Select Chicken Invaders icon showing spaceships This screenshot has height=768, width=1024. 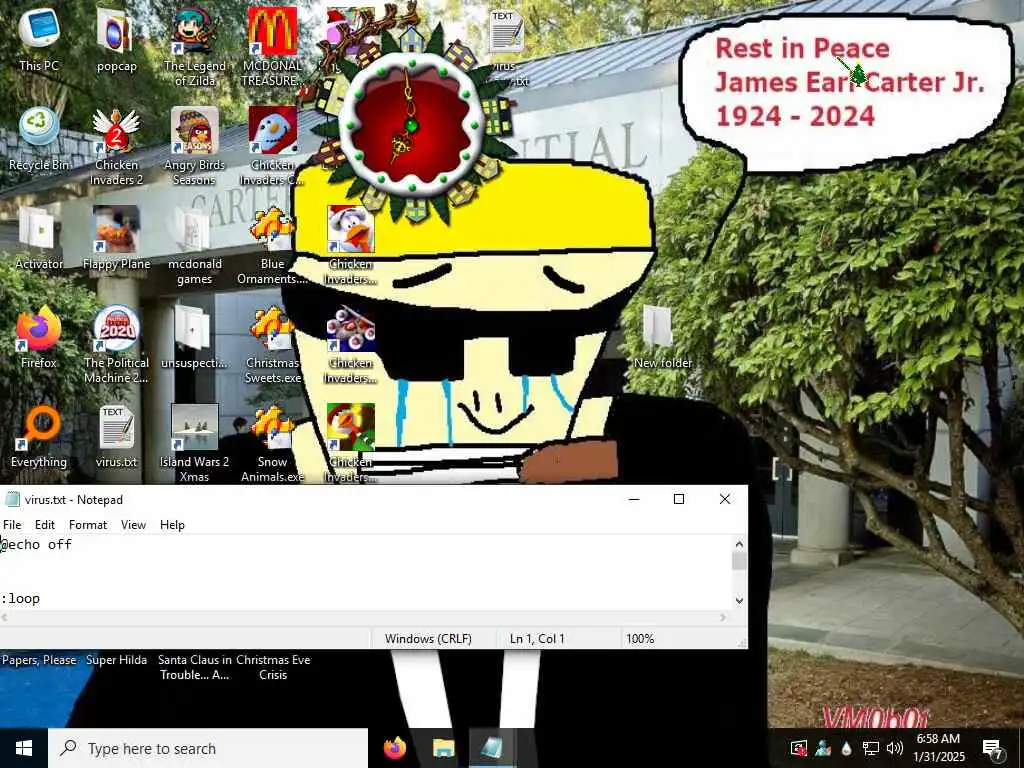[x=351, y=344]
